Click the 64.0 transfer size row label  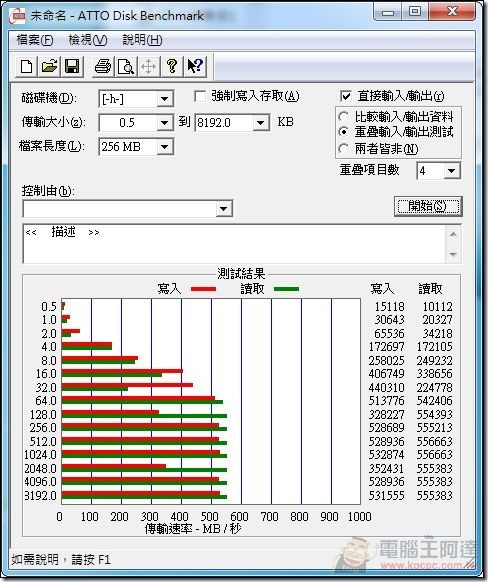coord(46,401)
